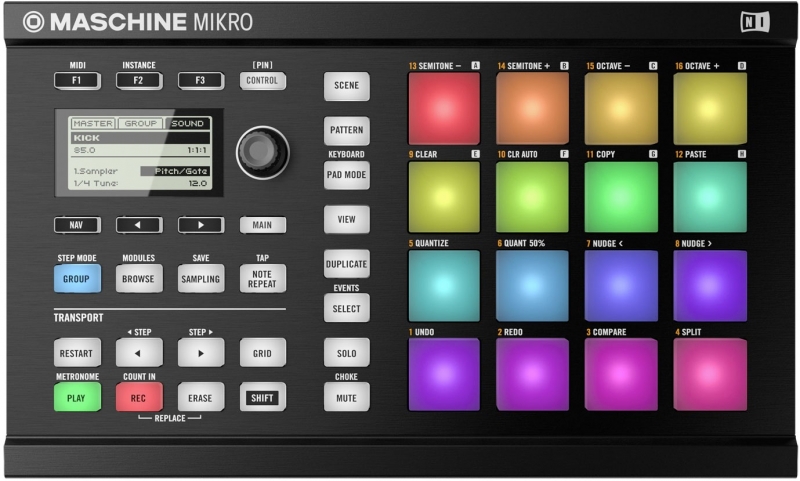Tap green pad 11 Copy
This screenshot has height=481, width=800.
click(x=621, y=197)
